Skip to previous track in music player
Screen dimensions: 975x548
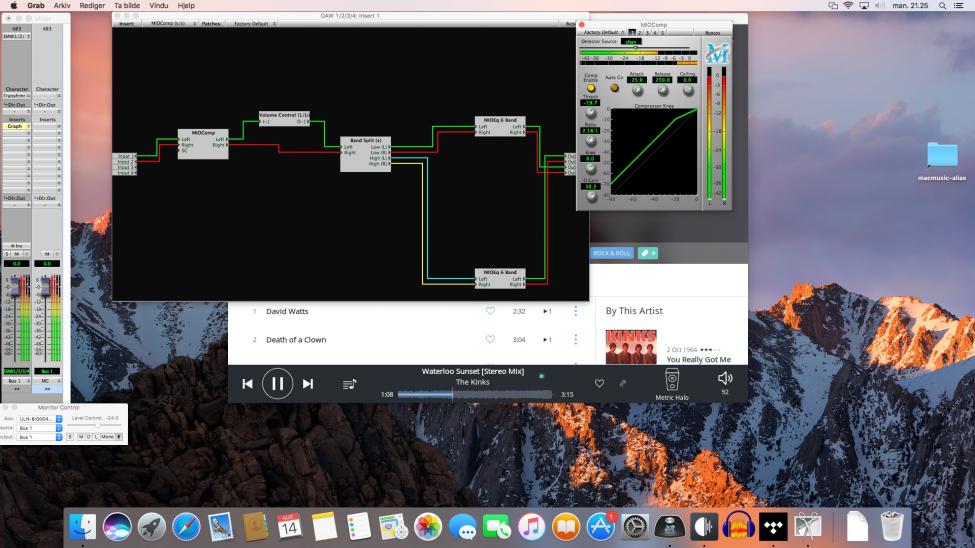pyautogui.click(x=247, y=384)
